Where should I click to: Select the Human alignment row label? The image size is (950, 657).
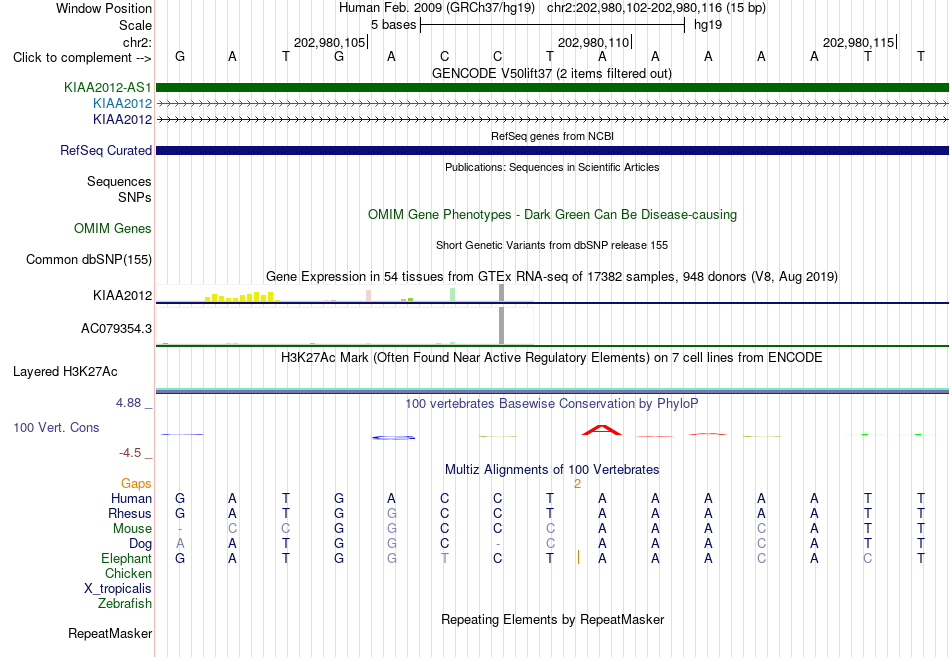[x=131, y=498]
